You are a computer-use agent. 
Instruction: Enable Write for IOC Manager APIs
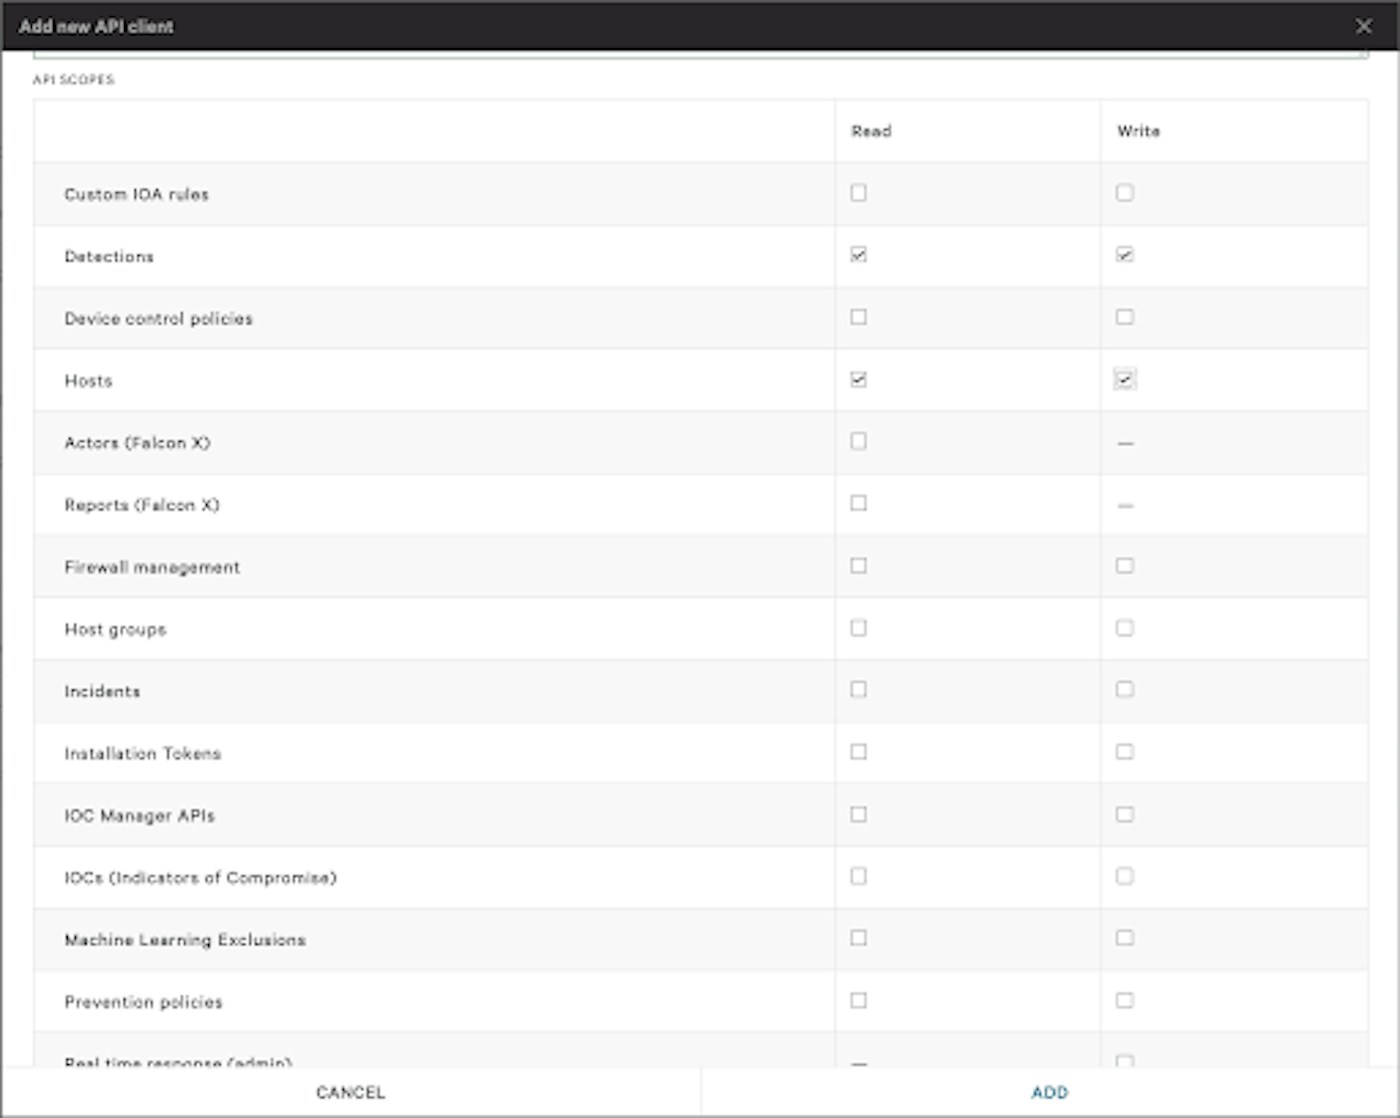point(1125,814)
